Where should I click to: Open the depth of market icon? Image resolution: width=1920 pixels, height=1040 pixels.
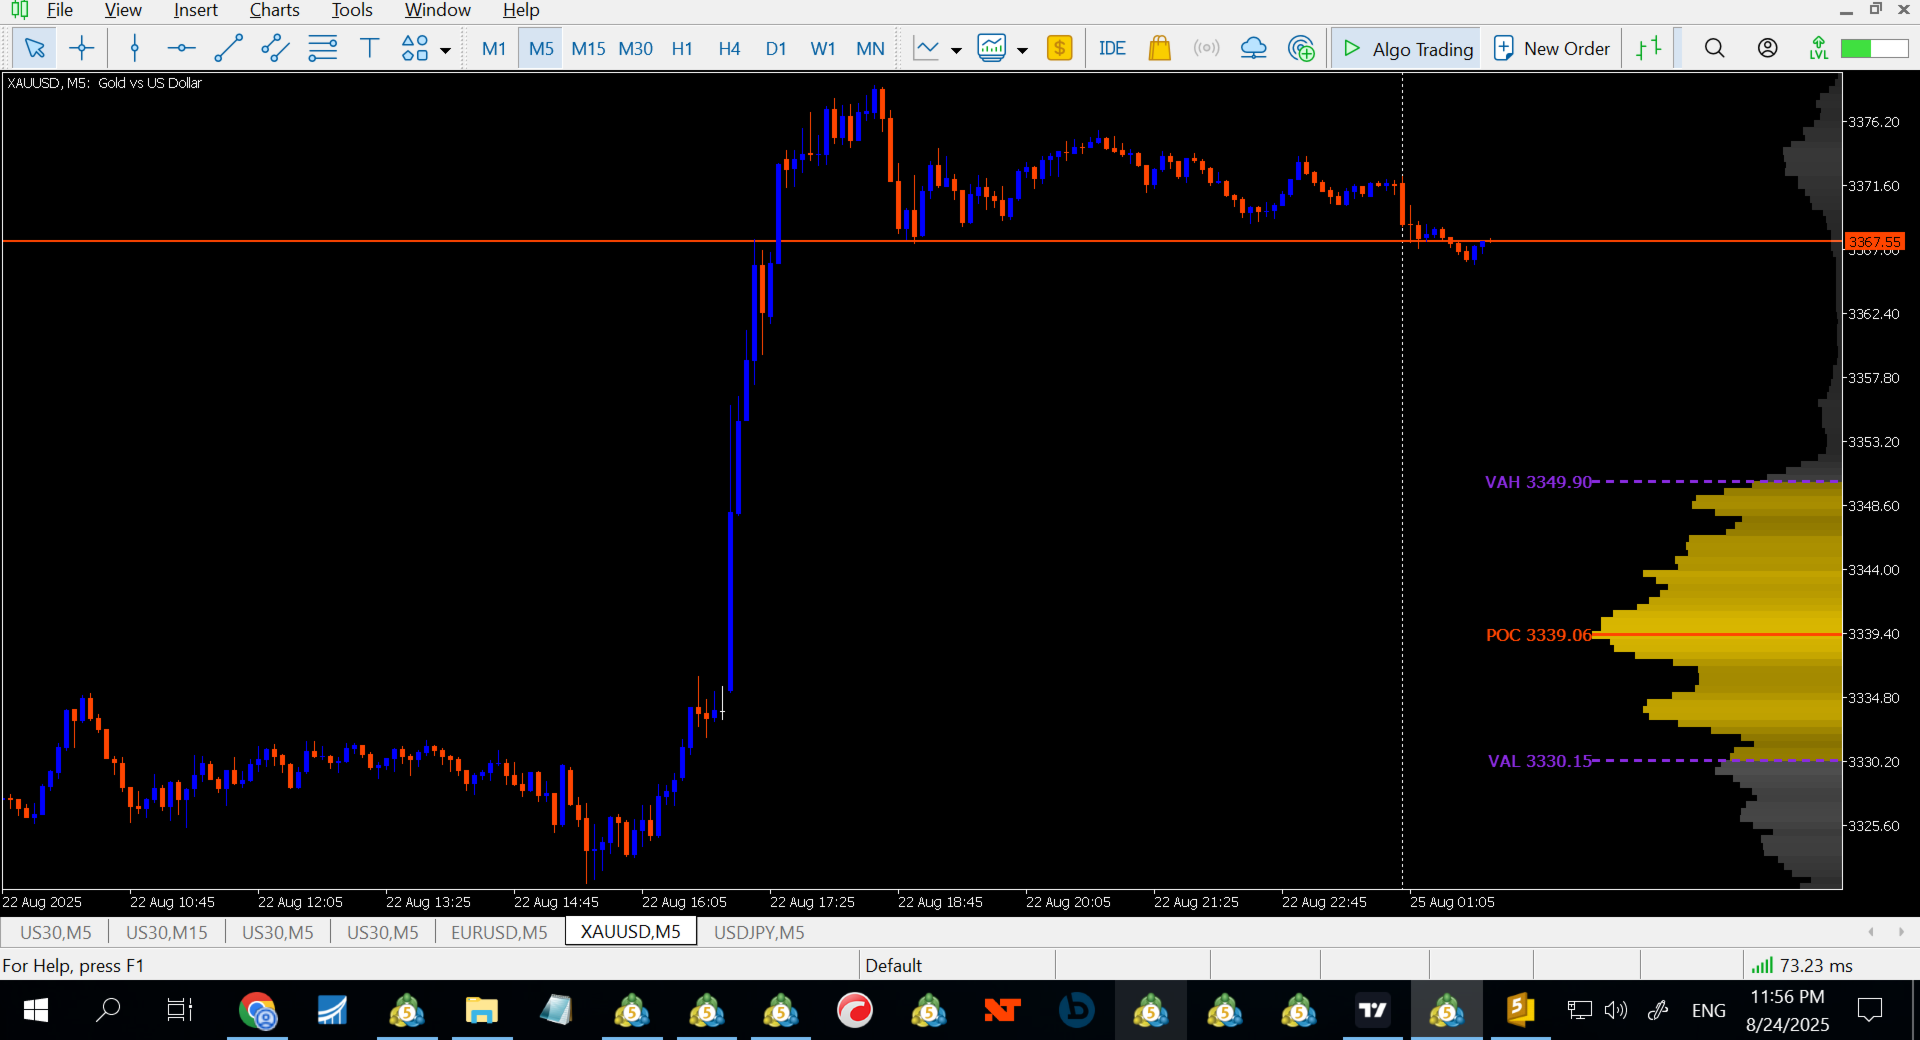click(x=1648, y=48)
